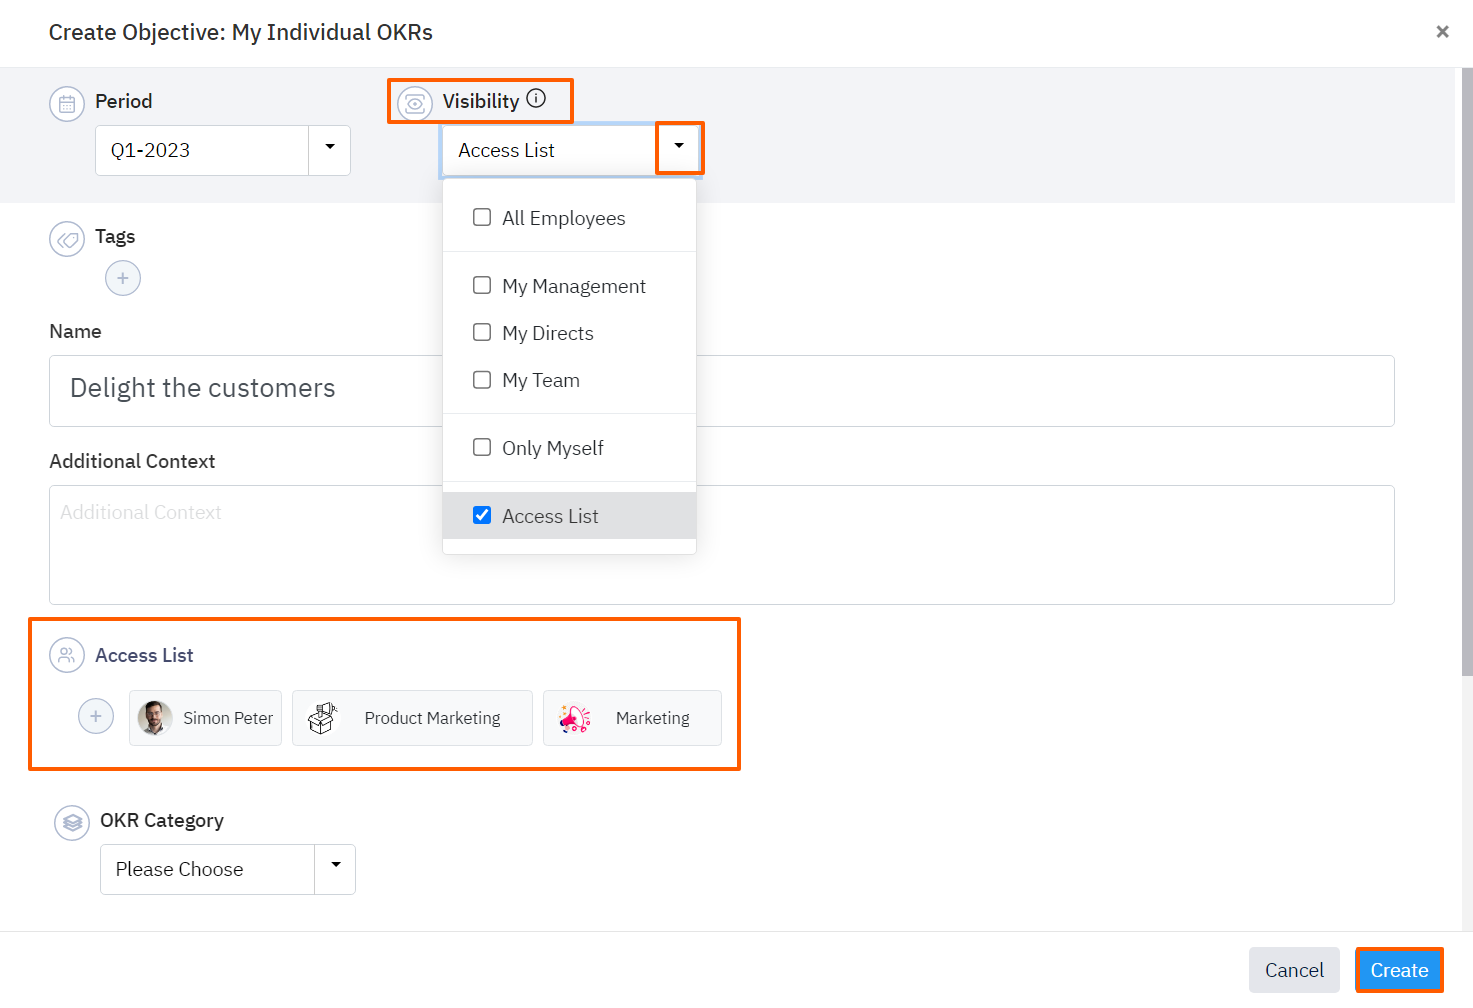Click the Visibility eye icon

click(x=414, y=101)
